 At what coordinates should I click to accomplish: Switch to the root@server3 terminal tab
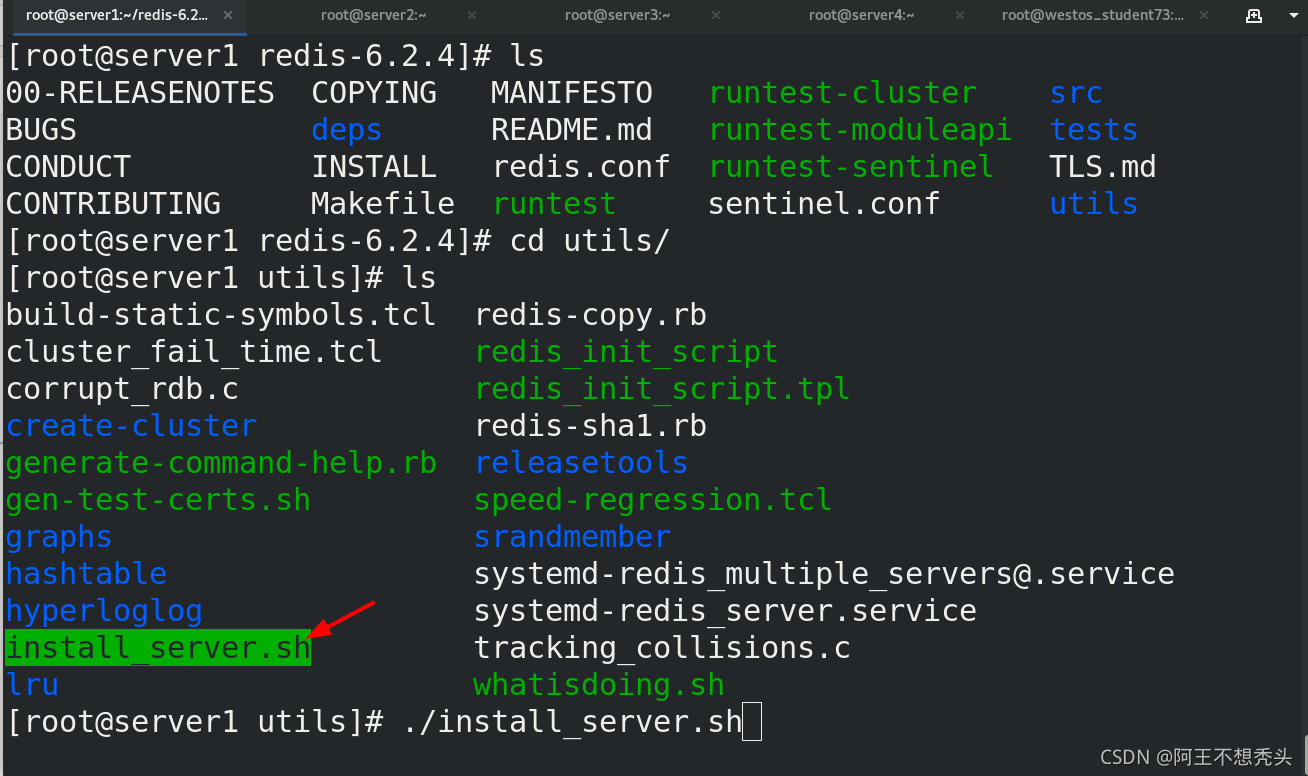pyautogui.click(x=618, y=15)
